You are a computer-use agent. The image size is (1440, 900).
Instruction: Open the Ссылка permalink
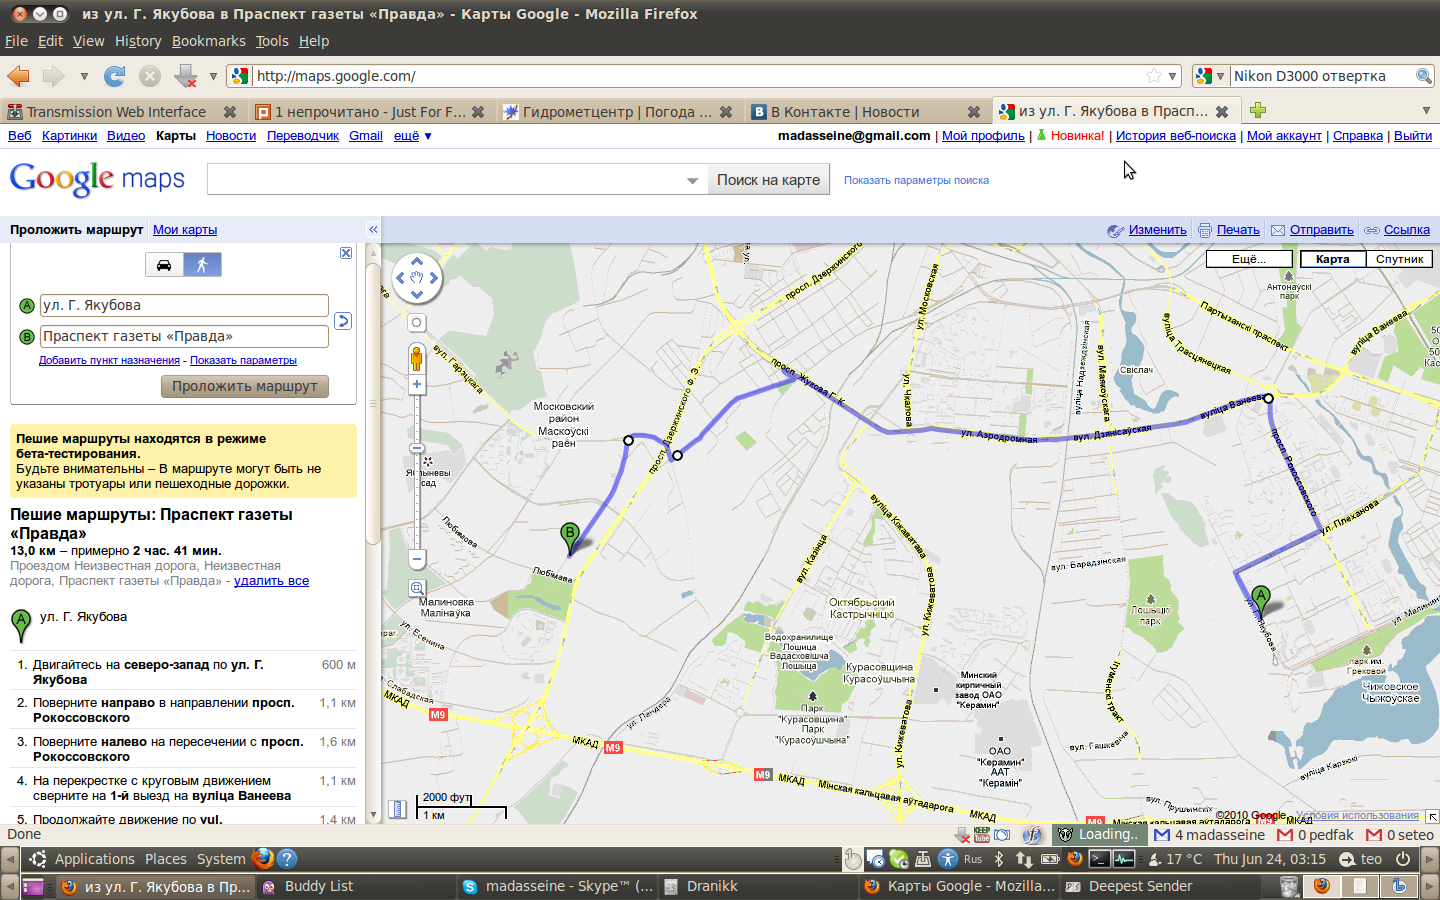(x=1406, y=230)
